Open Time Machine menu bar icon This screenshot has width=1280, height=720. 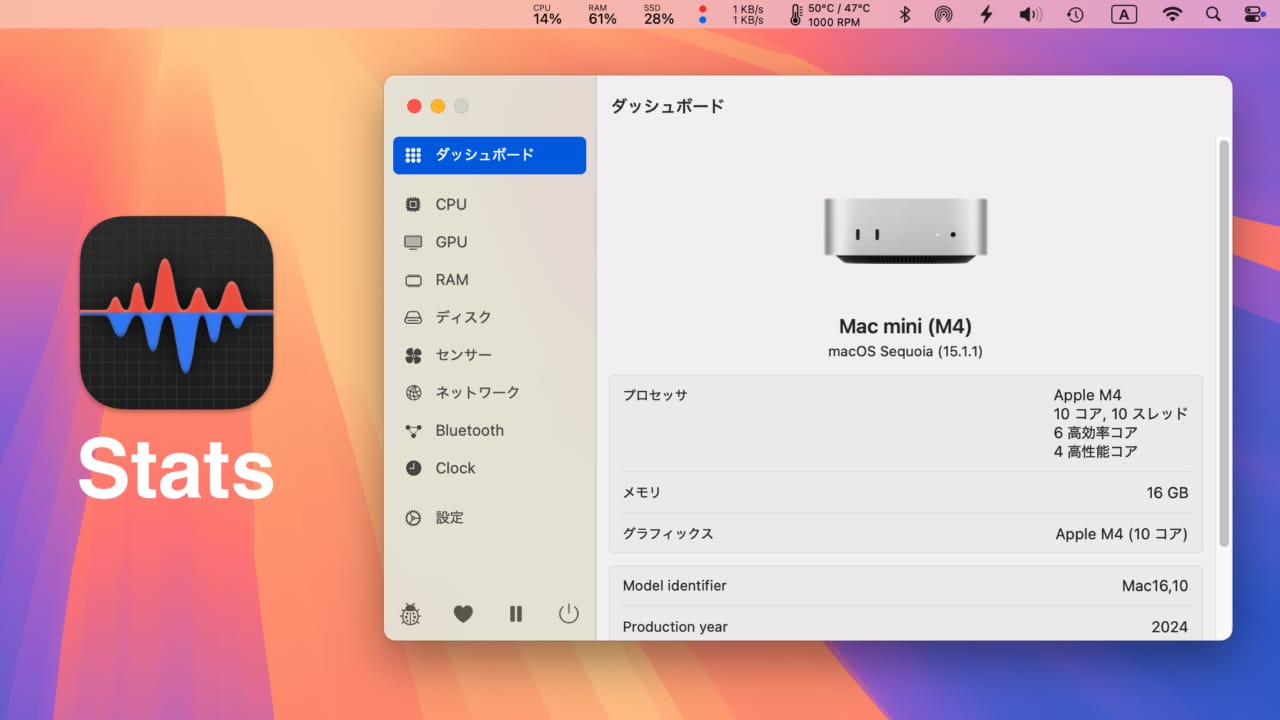(1075, 14)
